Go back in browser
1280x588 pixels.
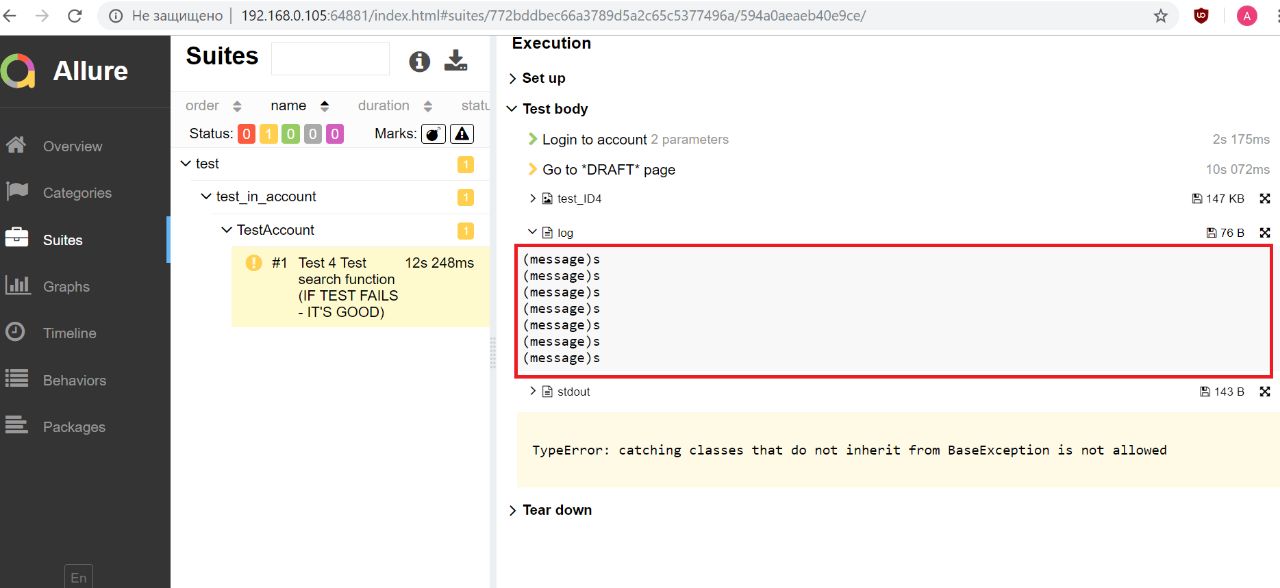tap(11, 16)
